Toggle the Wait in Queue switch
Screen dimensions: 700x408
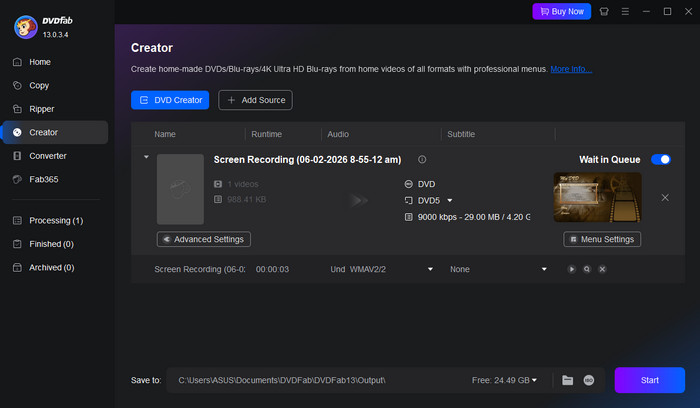pos(661,159)
